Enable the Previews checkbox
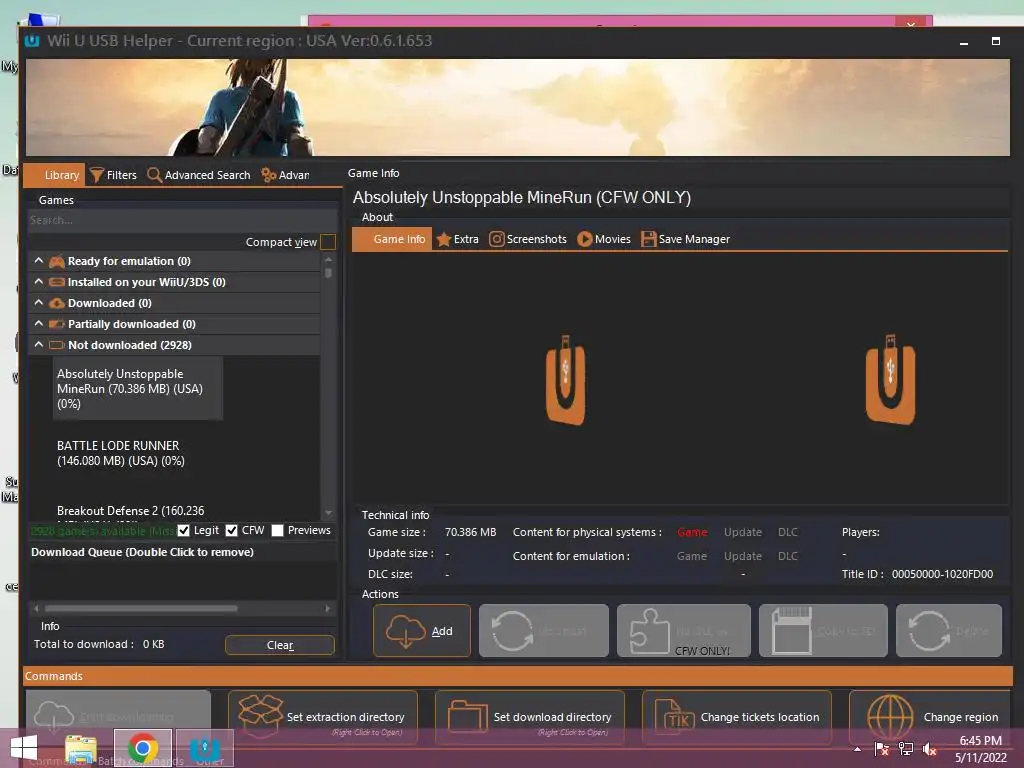This screenshot has height=768, width=1024. 278,530
